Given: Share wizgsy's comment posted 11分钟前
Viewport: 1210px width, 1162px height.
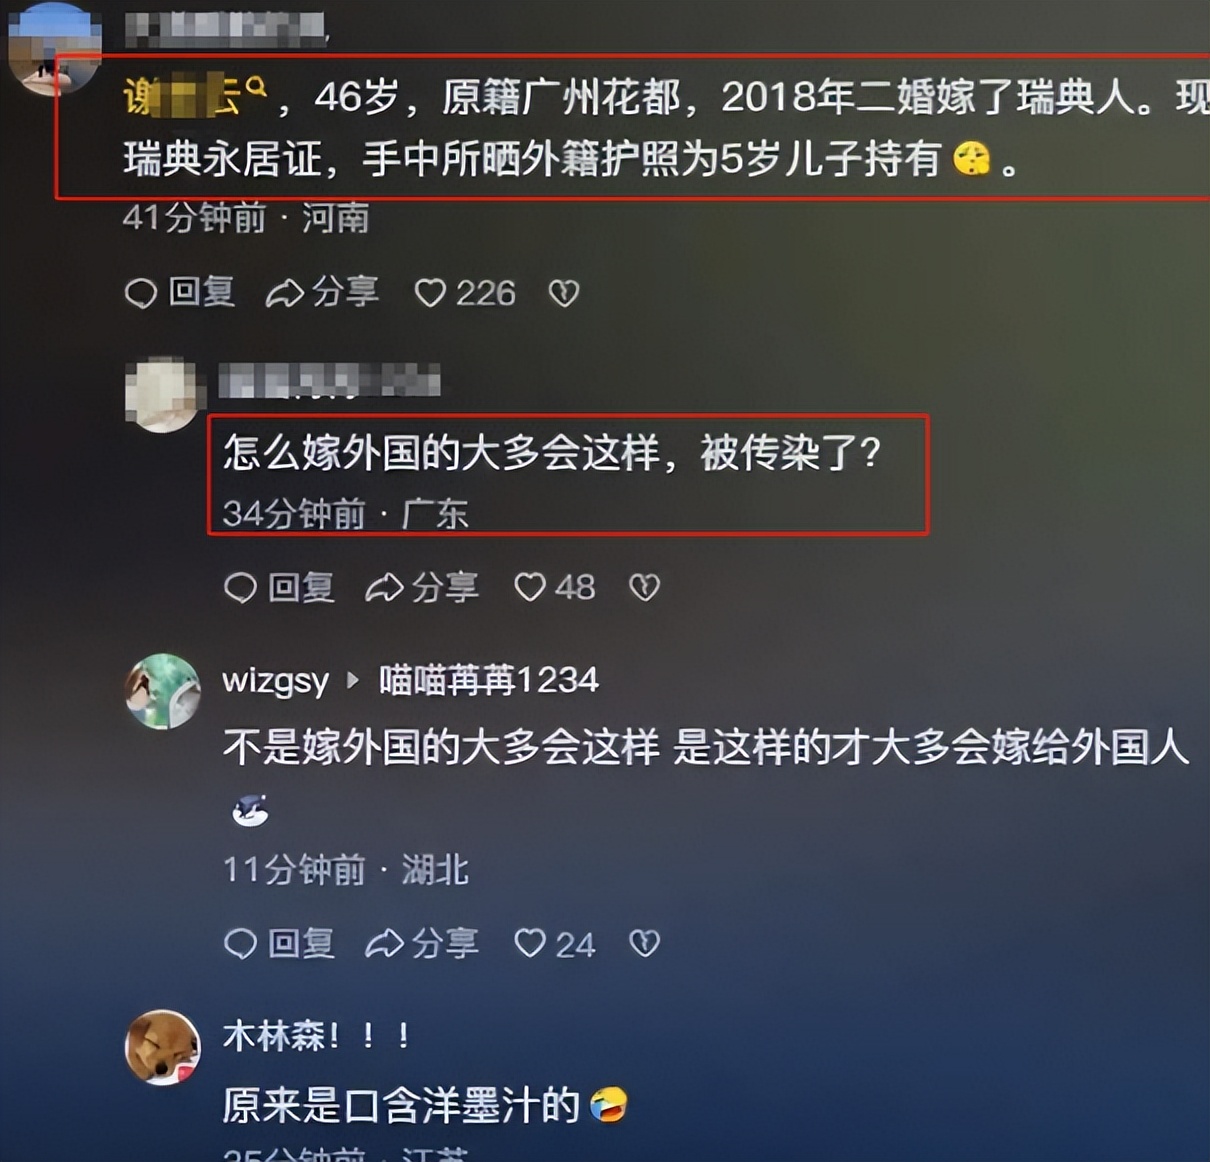Looking at the screenshot, I should [422, 943].
